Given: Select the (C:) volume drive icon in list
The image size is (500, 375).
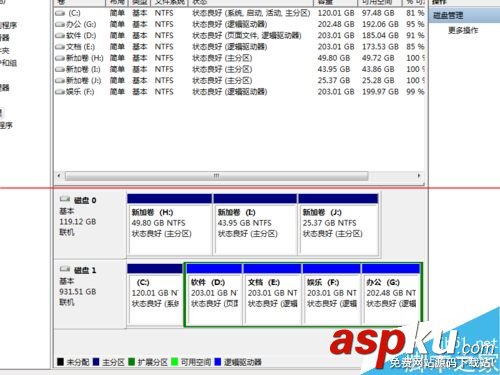Looking at the screenshot, I should 60,13.
